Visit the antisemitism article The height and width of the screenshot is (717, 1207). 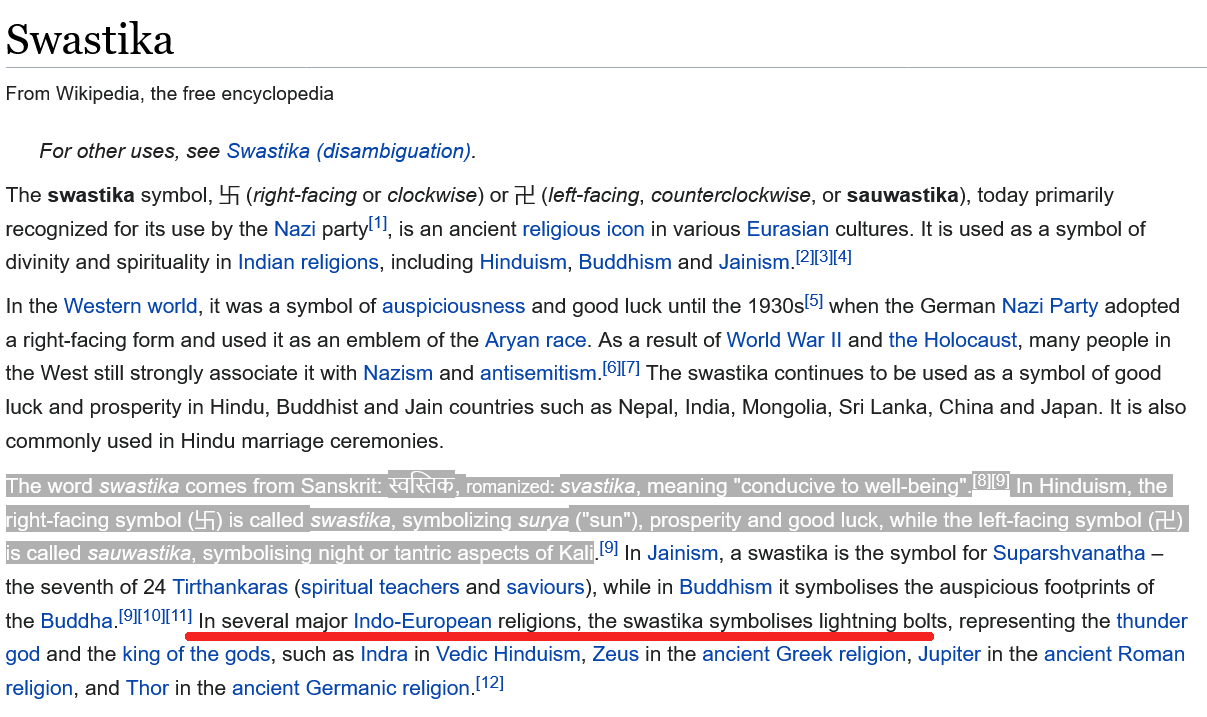click(538, 374)
